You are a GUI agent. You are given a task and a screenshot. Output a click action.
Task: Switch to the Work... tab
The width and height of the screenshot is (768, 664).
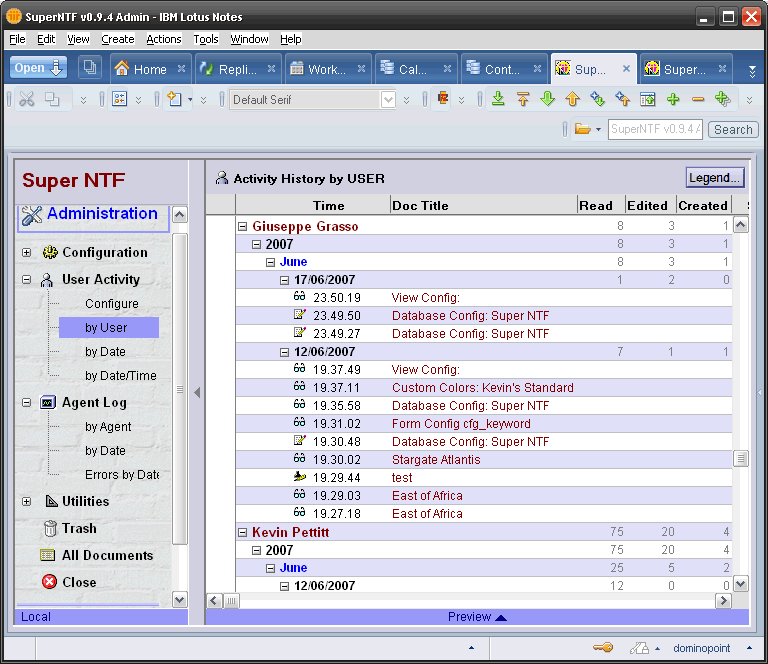[327, 69]
